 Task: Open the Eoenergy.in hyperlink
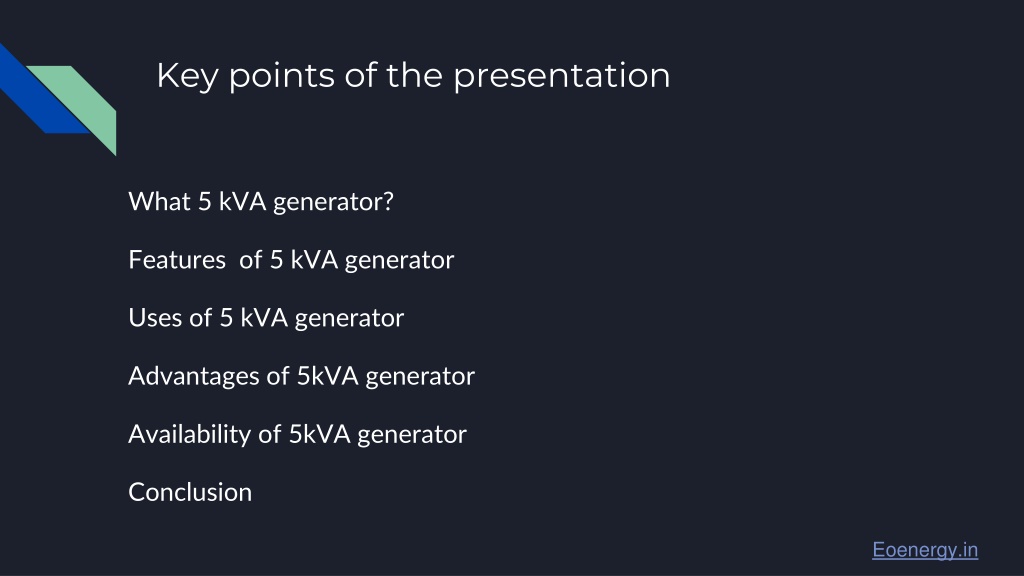tap(925, 550)
